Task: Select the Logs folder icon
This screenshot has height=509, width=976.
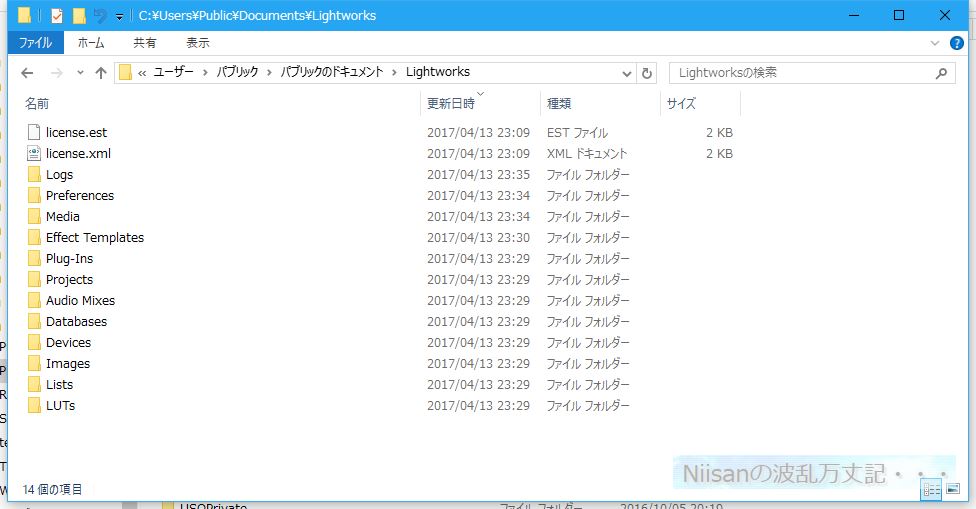Action: click(x=34, y=174)
